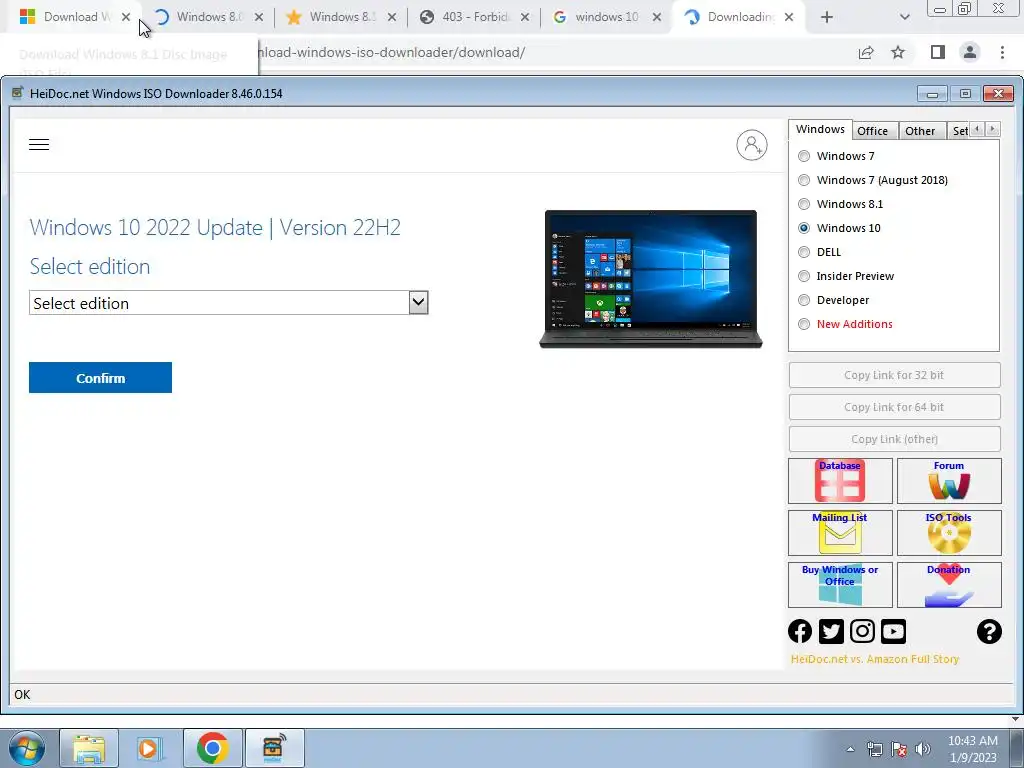Click Copy Link for 32 bit

(894, 375)
